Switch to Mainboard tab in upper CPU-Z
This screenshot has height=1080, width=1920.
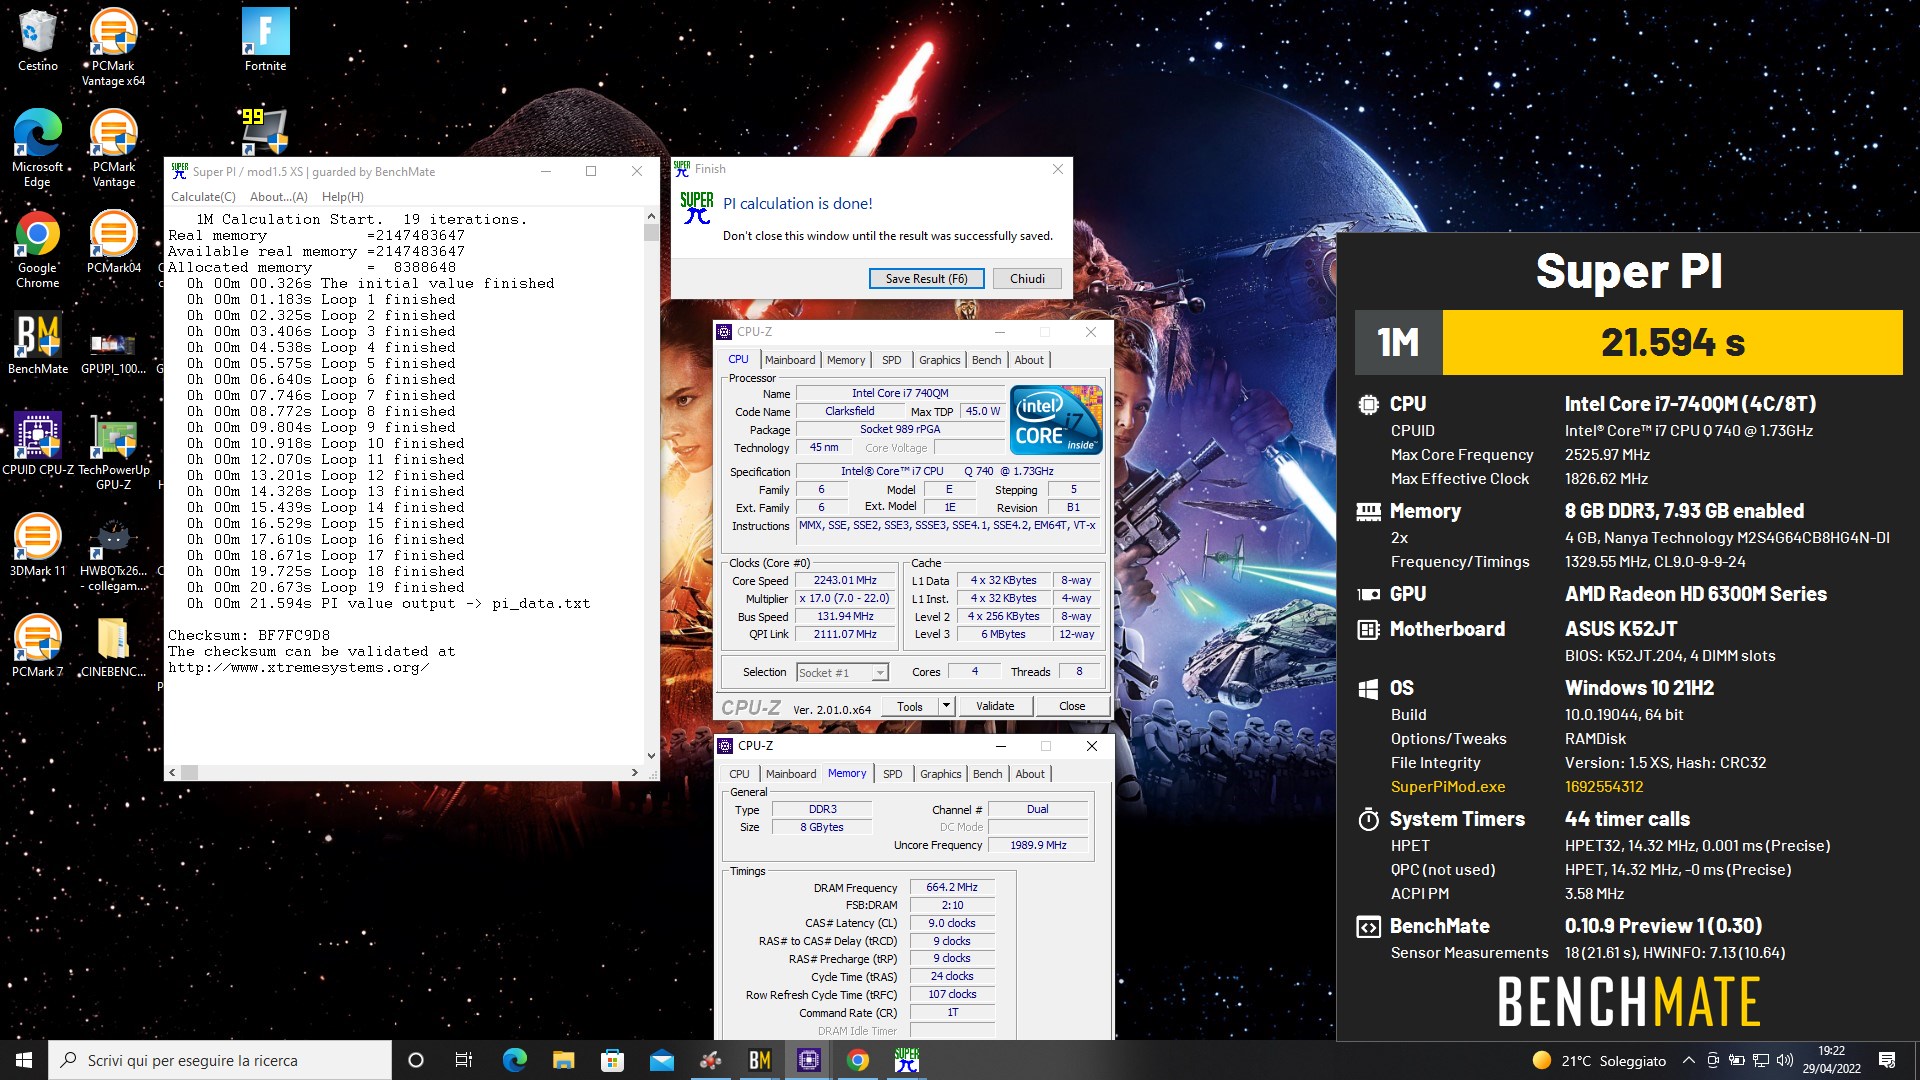tap(790, 360)
